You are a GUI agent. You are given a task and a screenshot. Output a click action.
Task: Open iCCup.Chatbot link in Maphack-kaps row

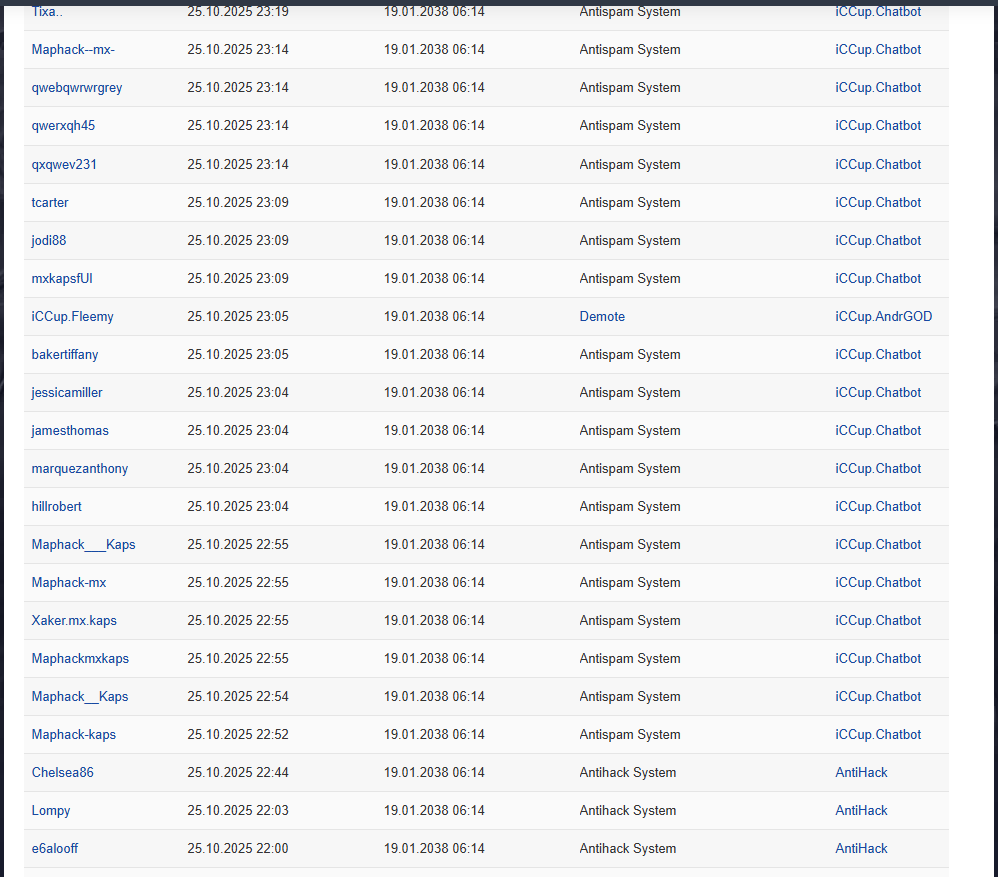click(x=878, y=735)
